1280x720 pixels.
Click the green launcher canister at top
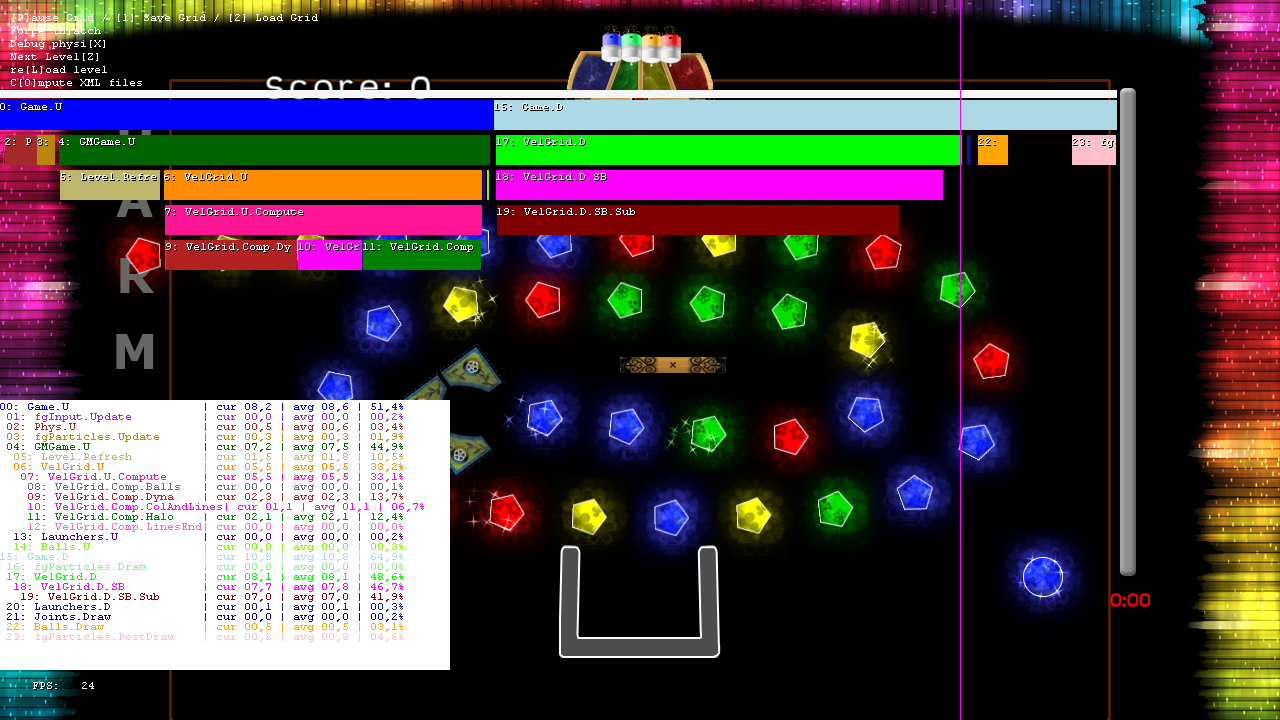pyautogui.click(x=631, y=46)
